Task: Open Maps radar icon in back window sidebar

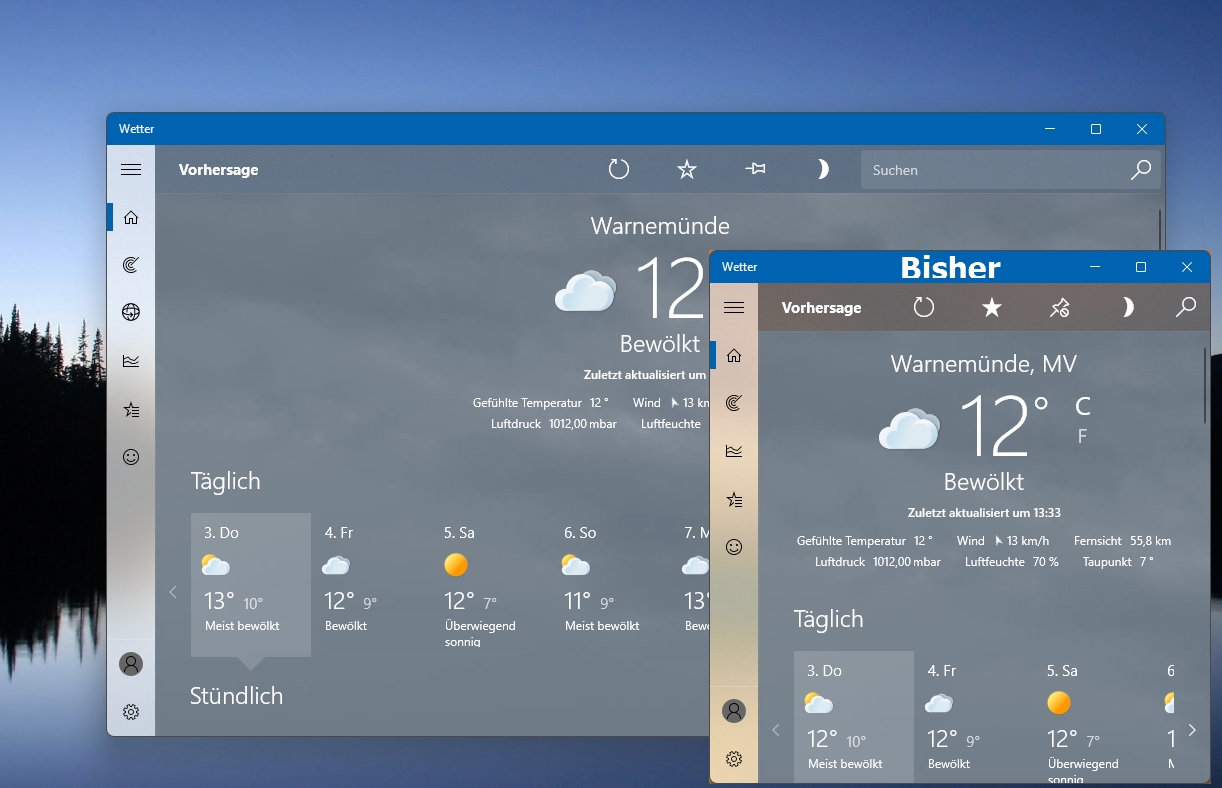Action: tap(131, 265)
